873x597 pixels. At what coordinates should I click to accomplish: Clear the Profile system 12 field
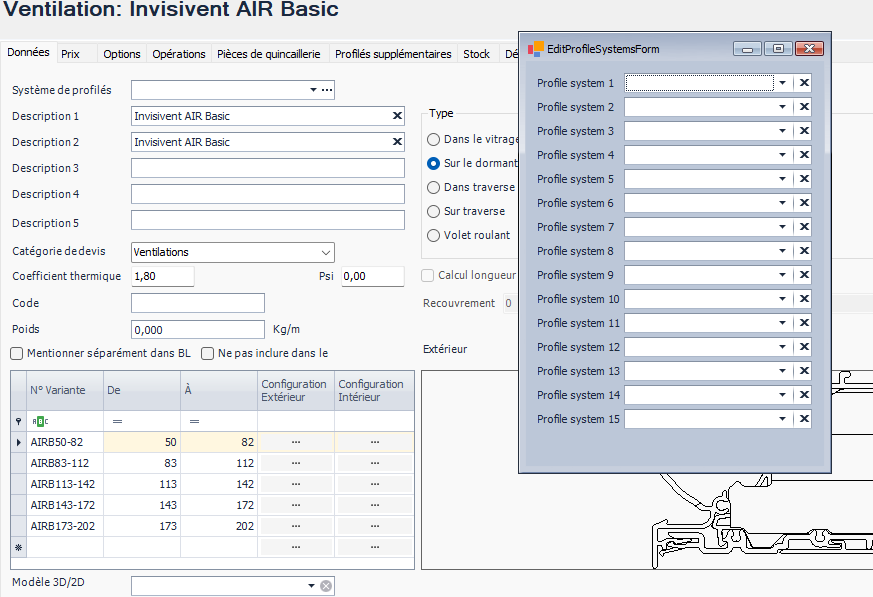[804, 347]
